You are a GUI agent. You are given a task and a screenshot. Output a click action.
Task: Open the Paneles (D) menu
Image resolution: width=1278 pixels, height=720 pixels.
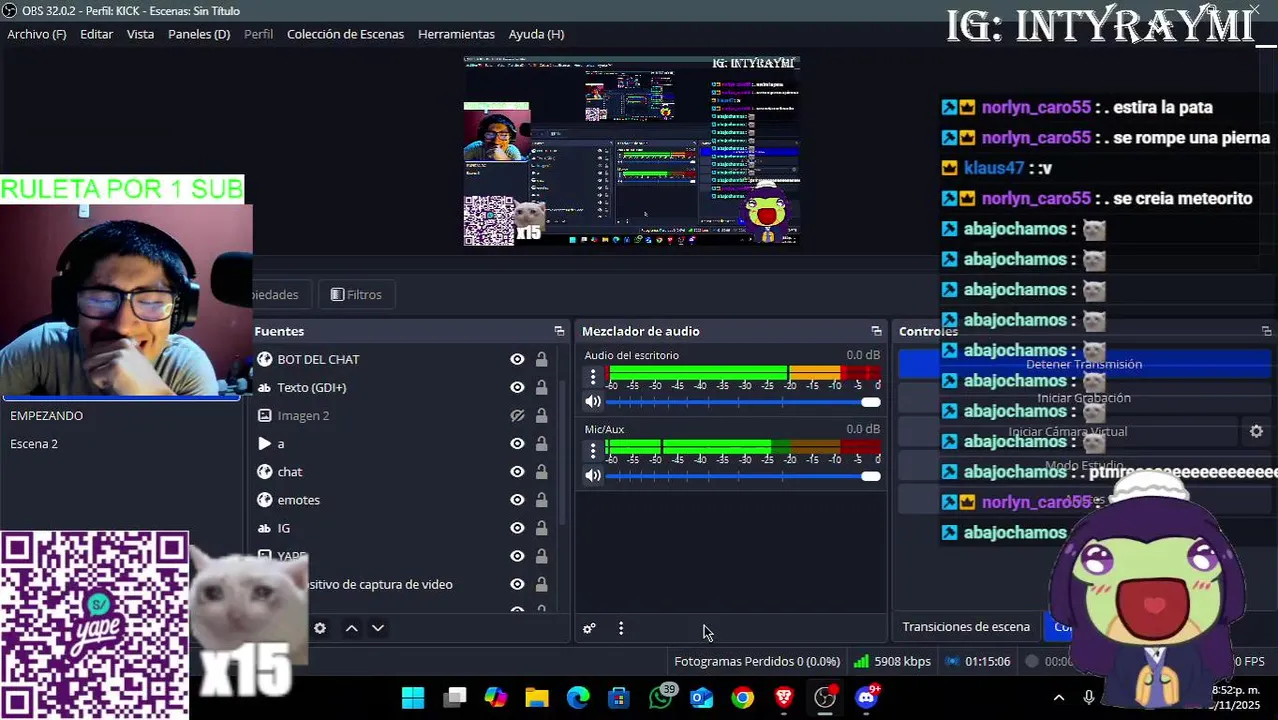pos(199,34)
